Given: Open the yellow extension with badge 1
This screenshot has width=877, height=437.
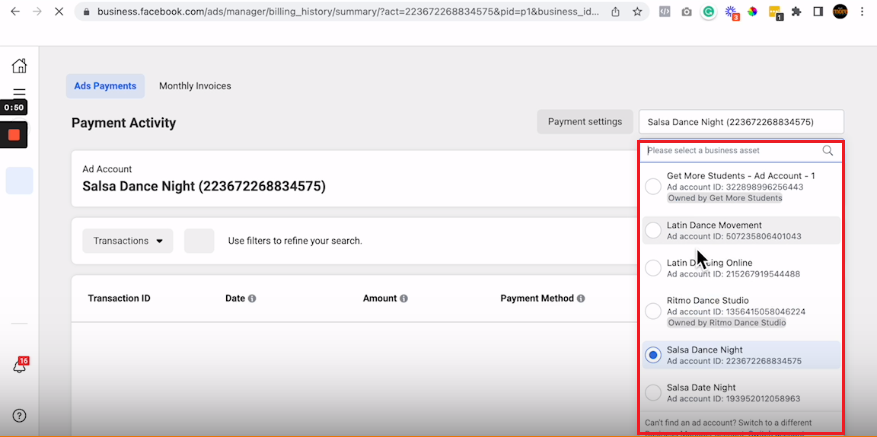Looking at the screenshot, I should (775, 12).
